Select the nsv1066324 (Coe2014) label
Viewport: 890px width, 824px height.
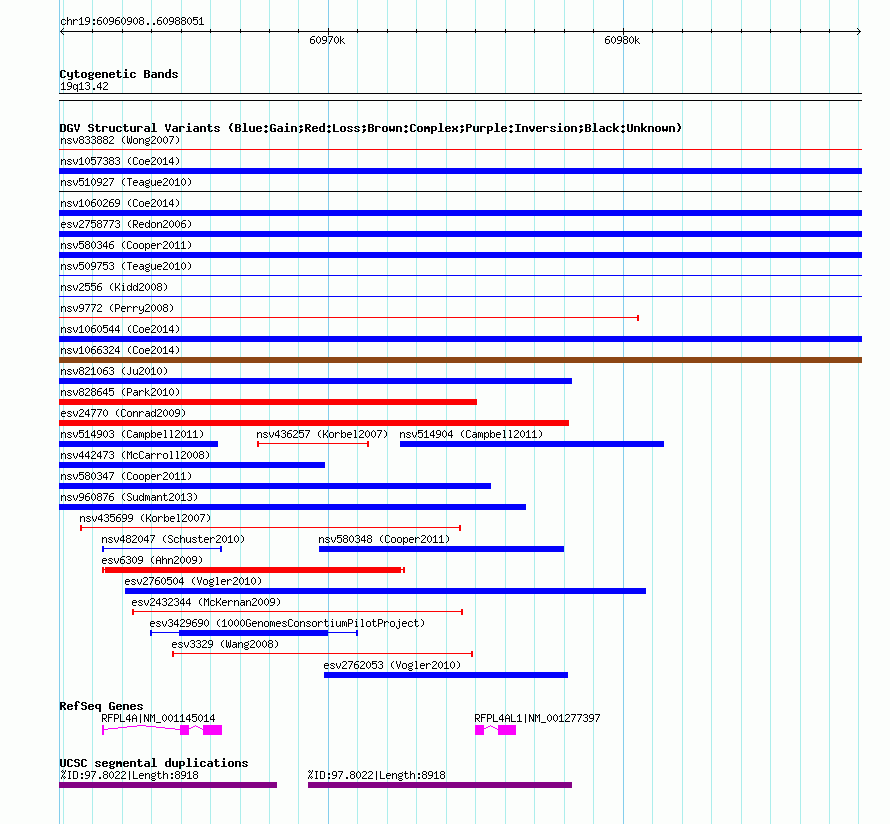point(120,350)
